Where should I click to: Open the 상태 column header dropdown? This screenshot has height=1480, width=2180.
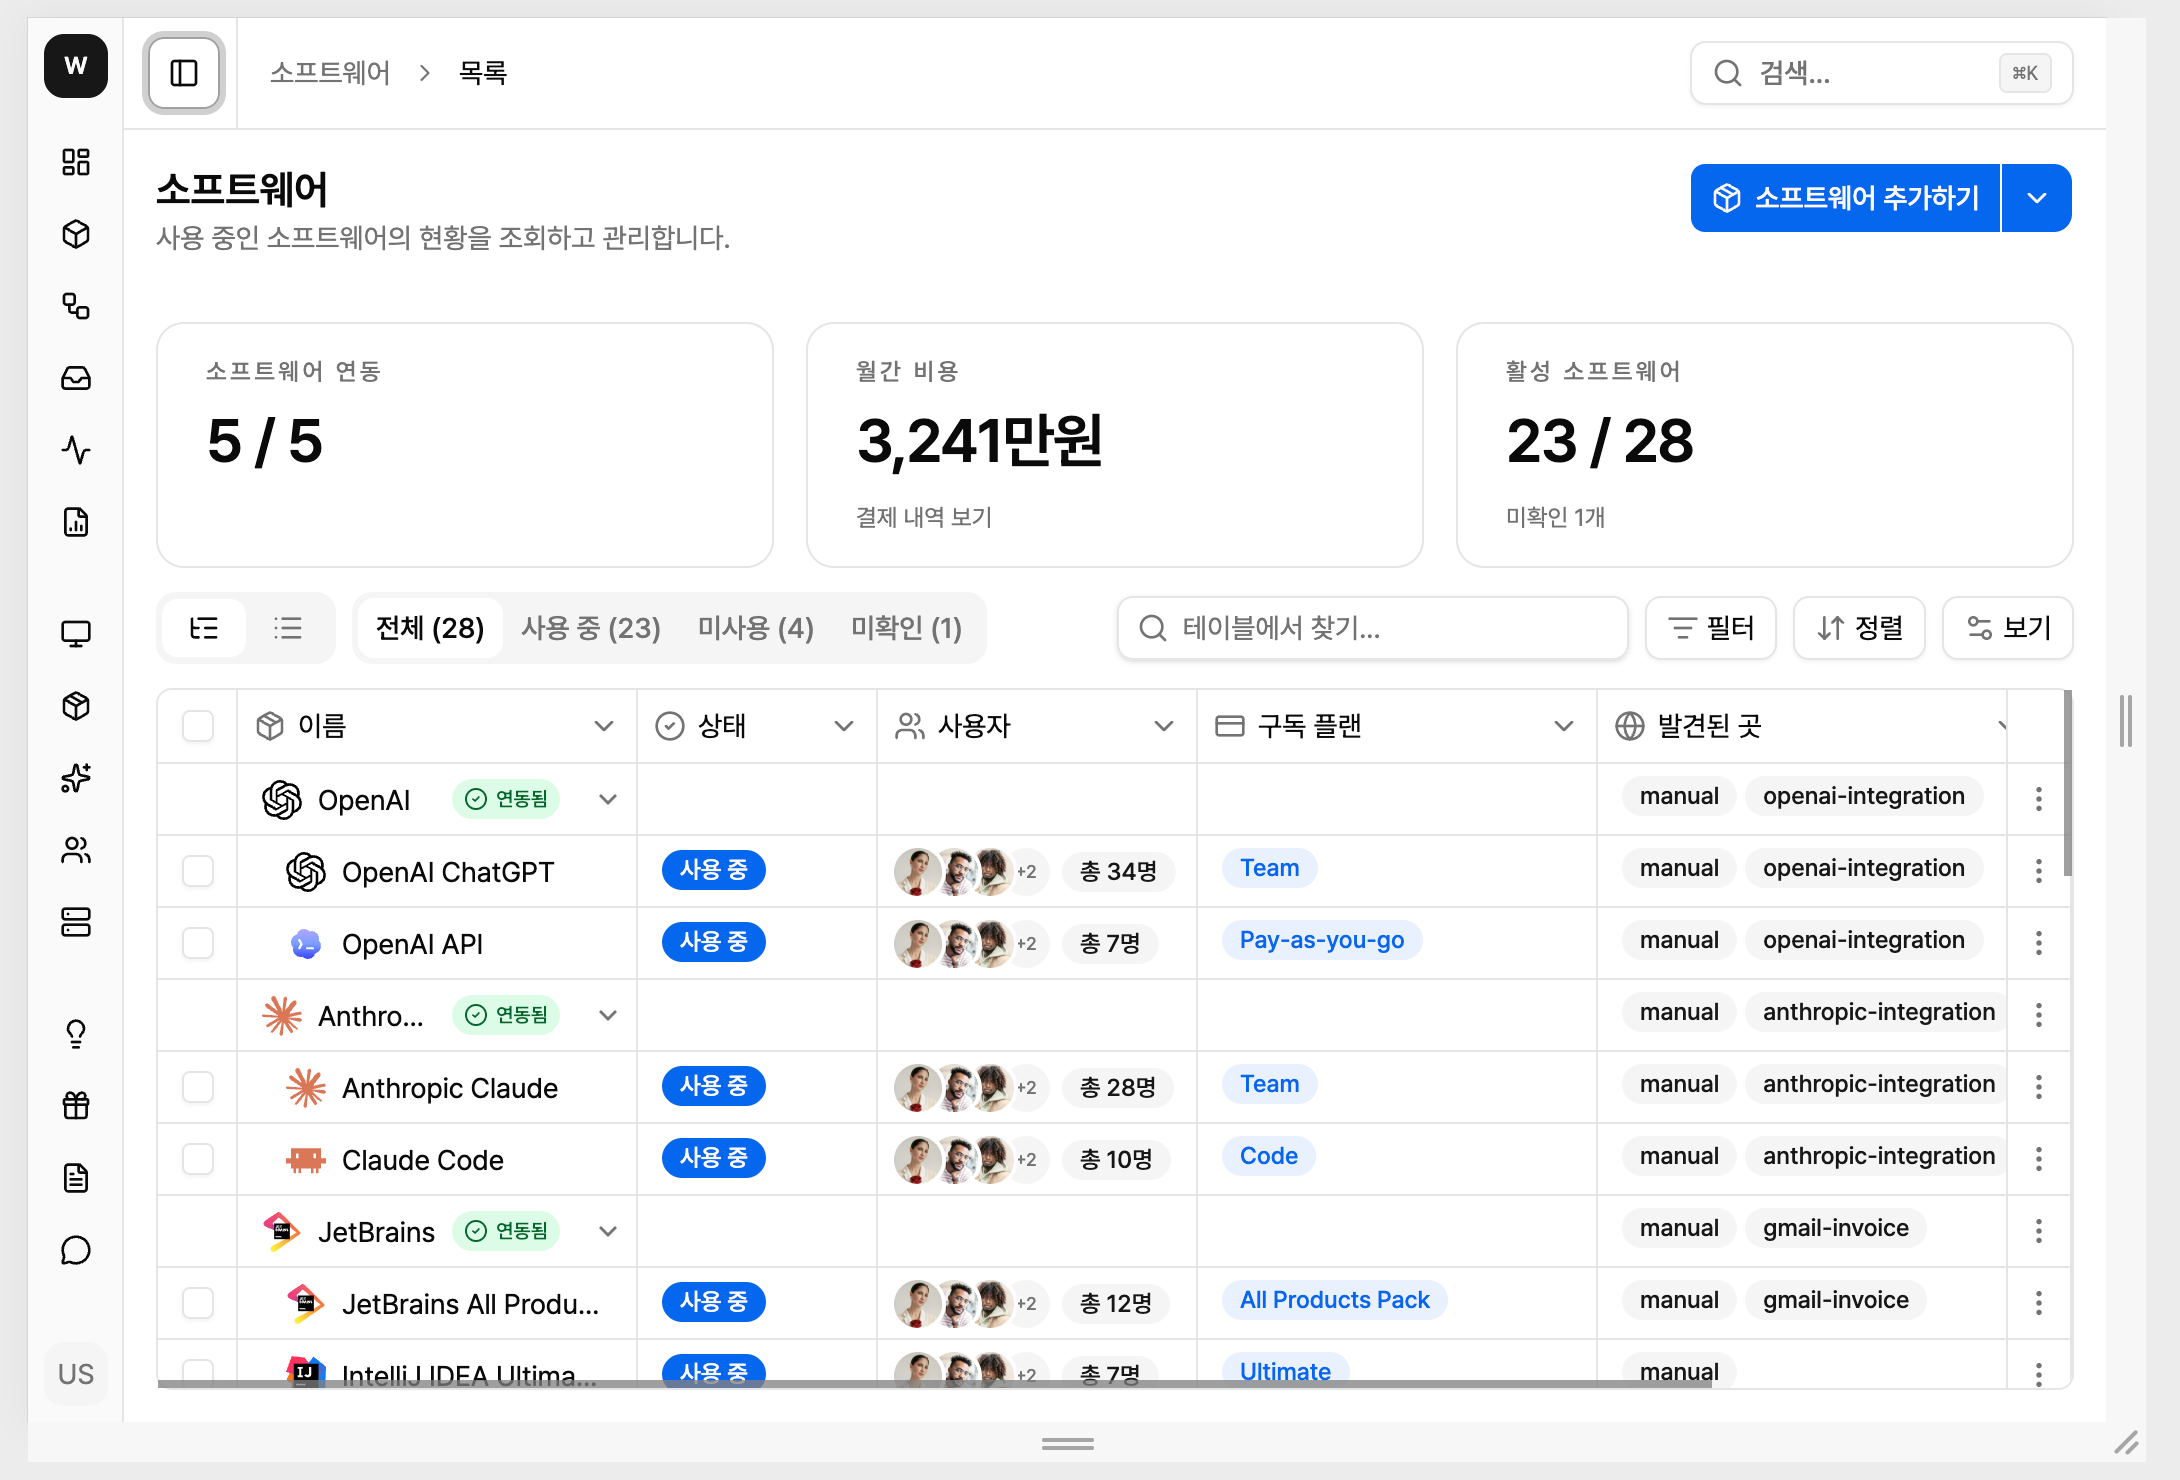pos(844,726)
